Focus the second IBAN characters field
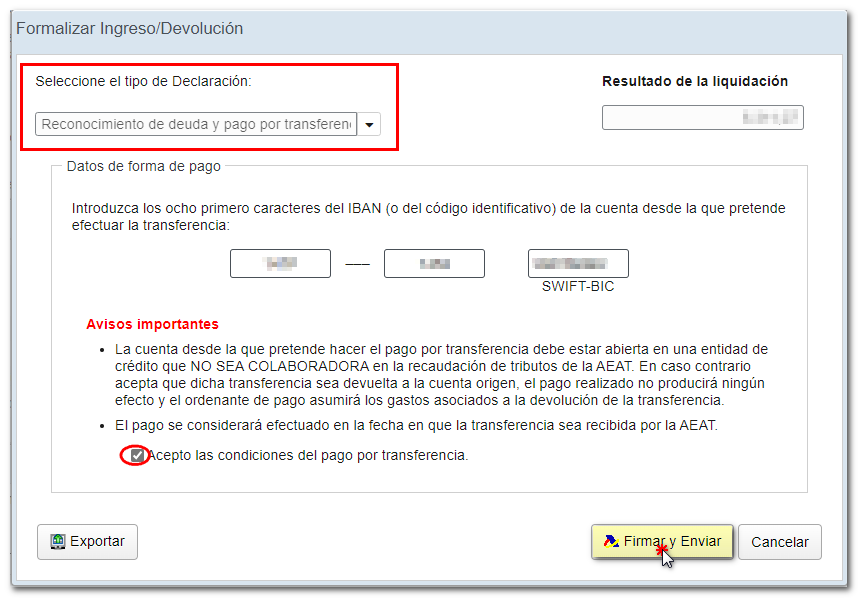858x598 pixels. (434, 263)
